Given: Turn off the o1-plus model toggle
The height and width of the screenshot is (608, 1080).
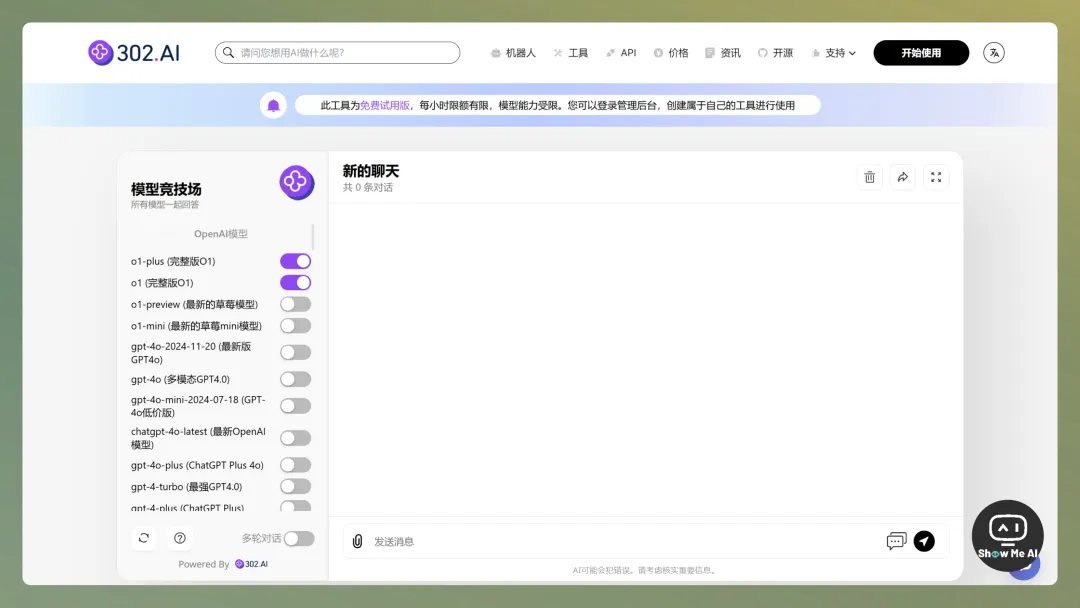Looking at the screenshot, I should tap(295, 261).
